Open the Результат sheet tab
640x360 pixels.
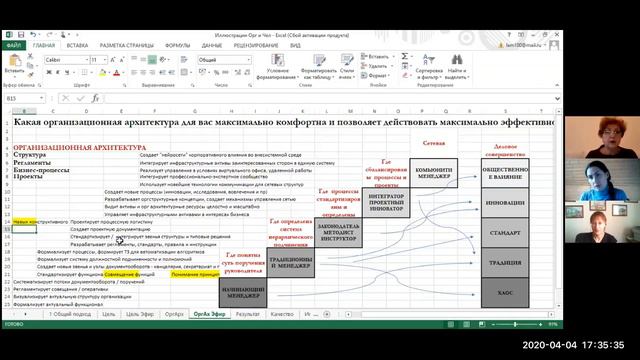coord(248,314)
